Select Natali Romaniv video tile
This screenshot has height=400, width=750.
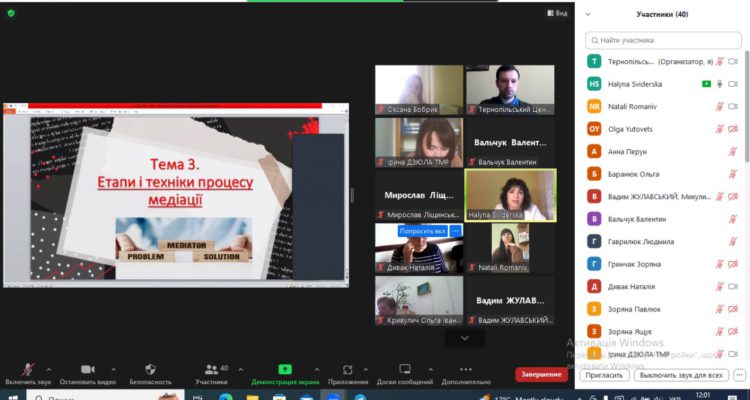510,248
